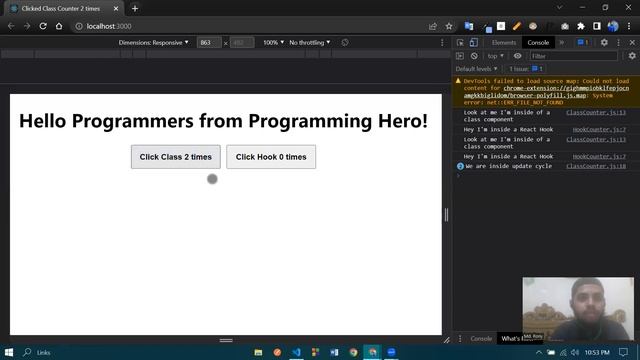The width and height of the screenshot is (640, 360).
Task: Open the Google Translate extension icon
Action: 469,26
